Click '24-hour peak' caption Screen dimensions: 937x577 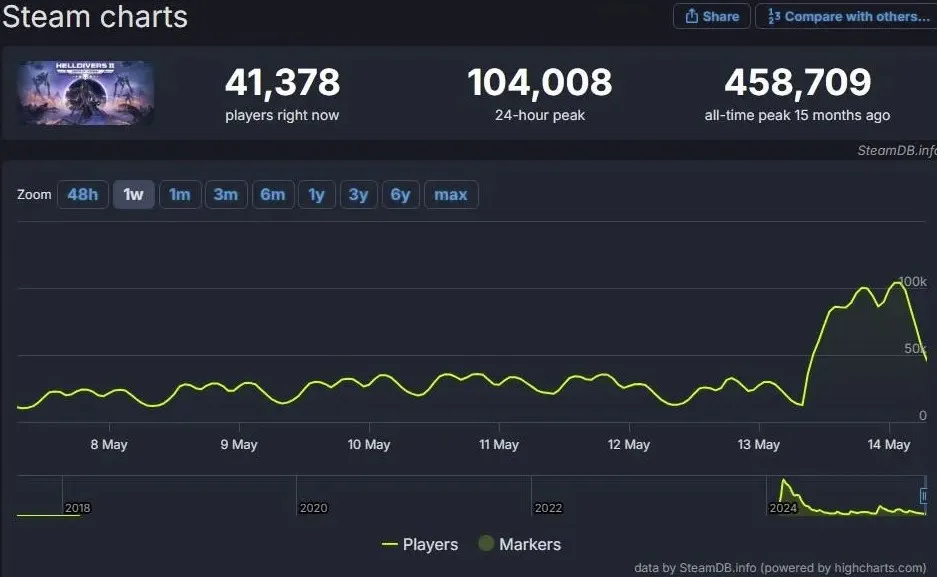(x=540, y=115)
